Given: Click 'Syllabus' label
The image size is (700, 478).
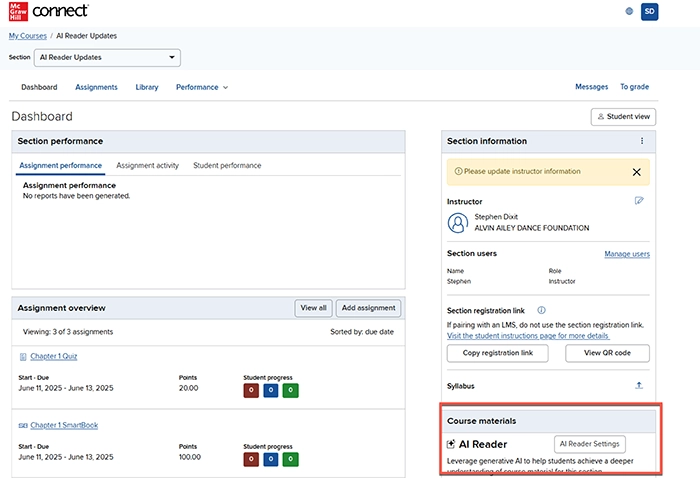Looking at the screenshot, I should point(461,386).
